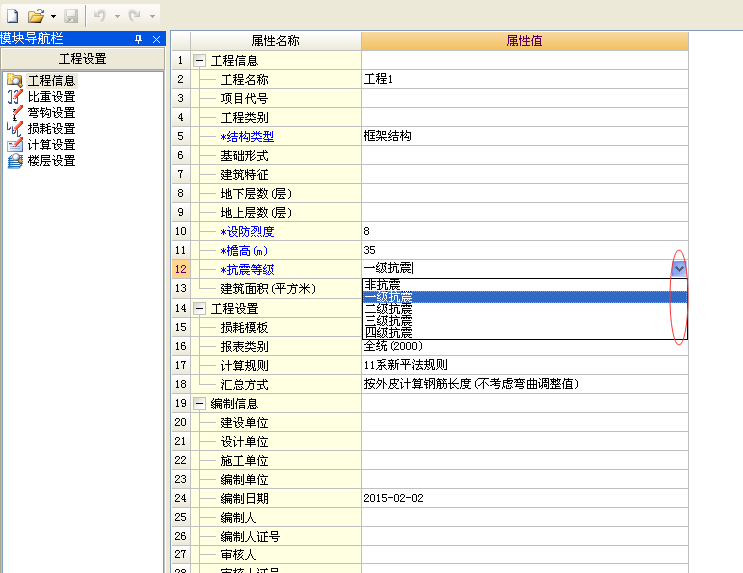Click the Open folder toolbar icon
The width and height of the screenshot is (743, 573).
tap(36, 16)
